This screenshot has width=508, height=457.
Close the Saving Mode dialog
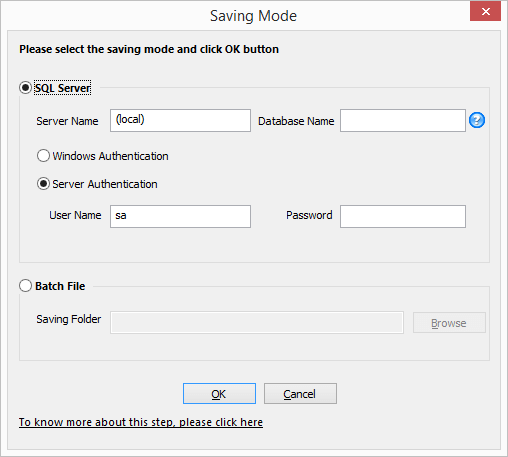485,12
